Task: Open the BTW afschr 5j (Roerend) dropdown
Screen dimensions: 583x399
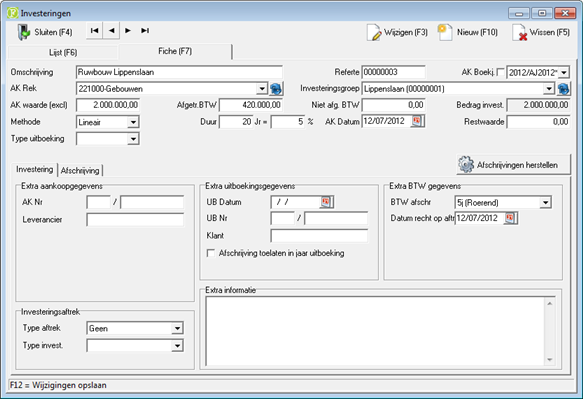Action: [545, 203]
